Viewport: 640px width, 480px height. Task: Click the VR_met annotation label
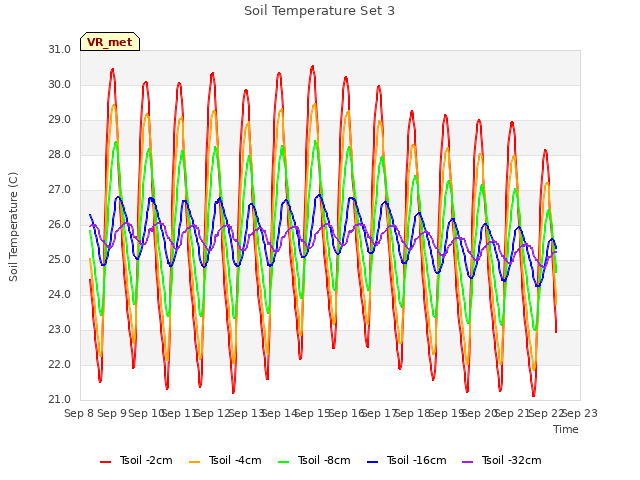(110, 42)
